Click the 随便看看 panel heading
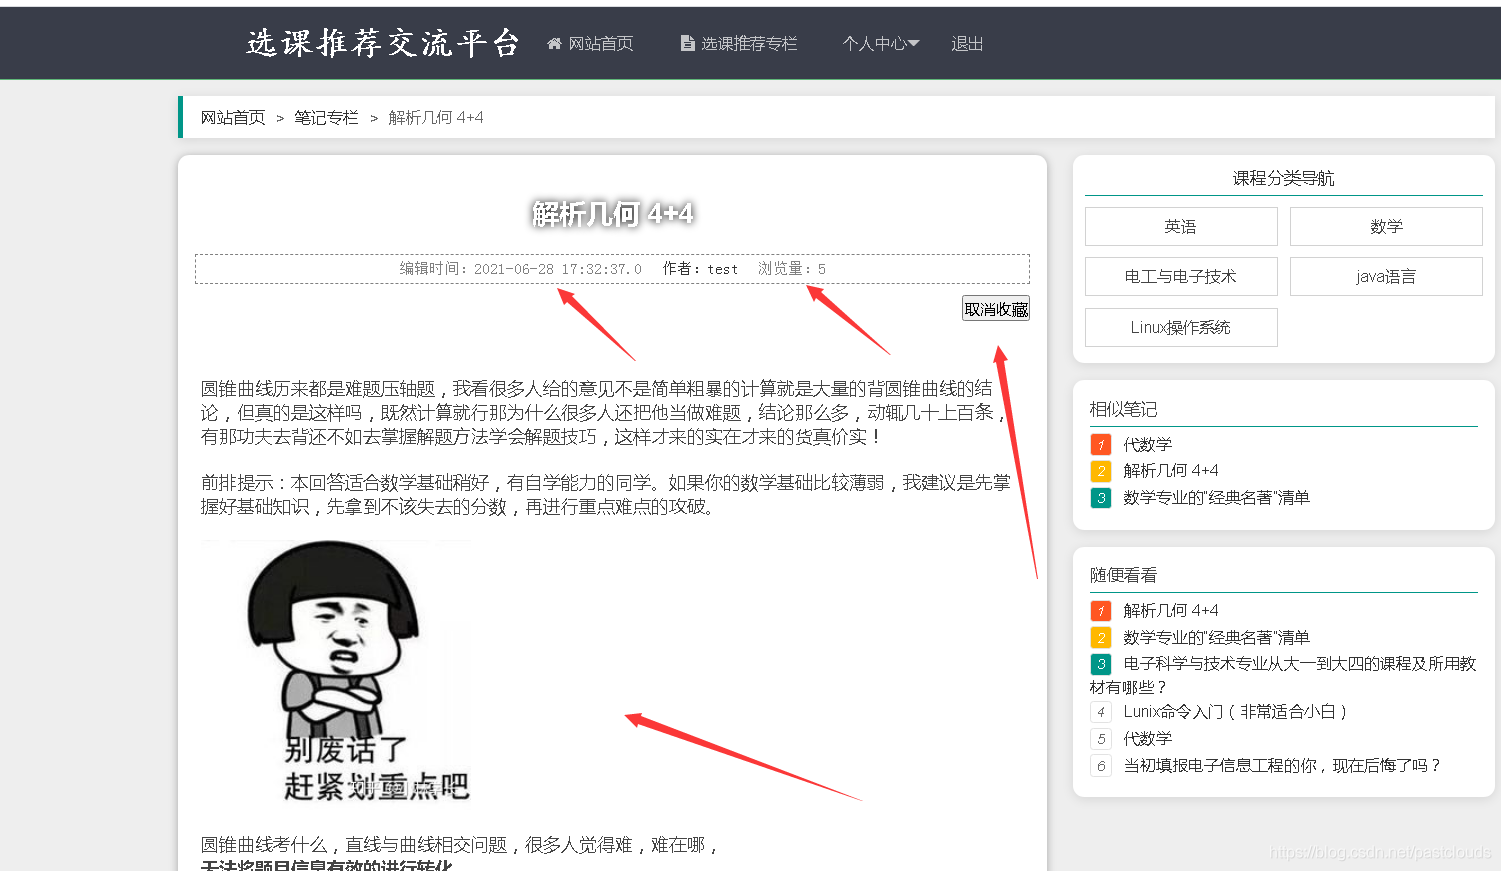1501x871 pixels. (x=1123, y=575)
